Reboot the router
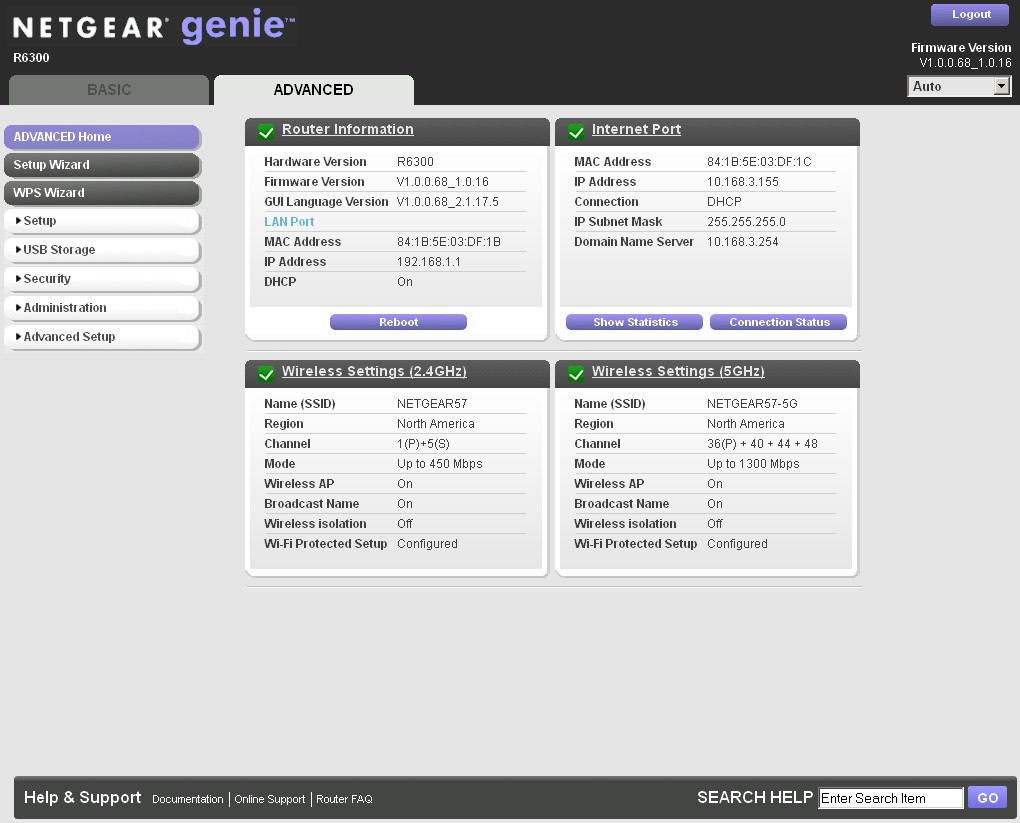The width and height of the screenshot is (1020, 823). [x=398, y=322]
